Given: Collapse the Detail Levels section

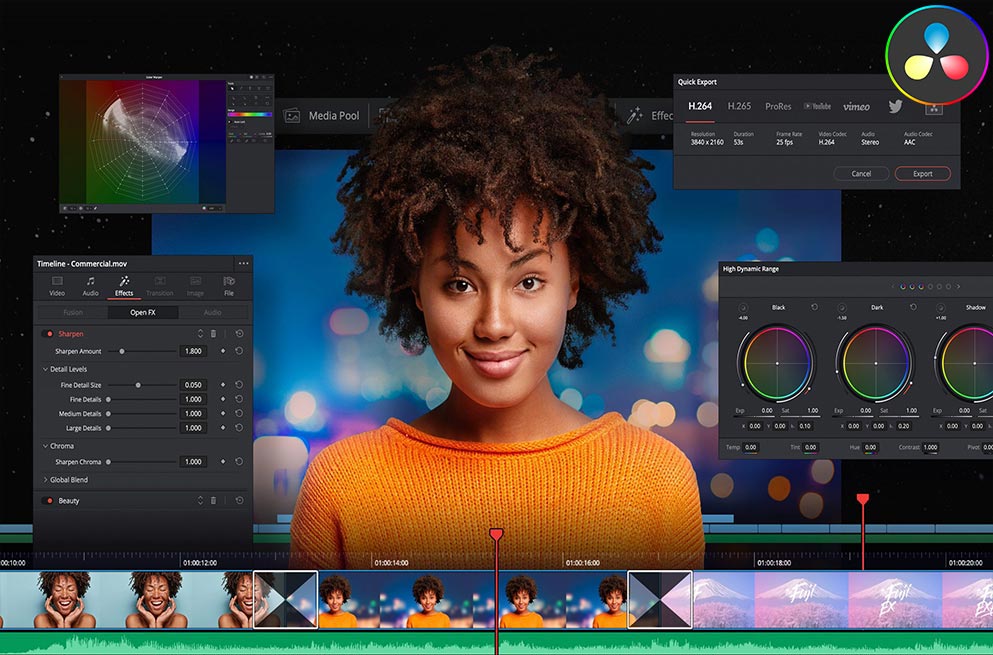Looking at the screenshot, I should pyautogui.click(x=45, y=369).
